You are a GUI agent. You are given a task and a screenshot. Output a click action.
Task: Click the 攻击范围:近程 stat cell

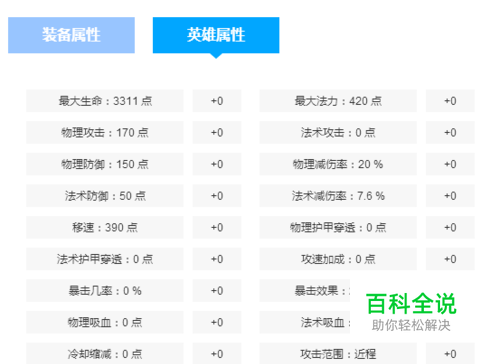click(338, 353)
